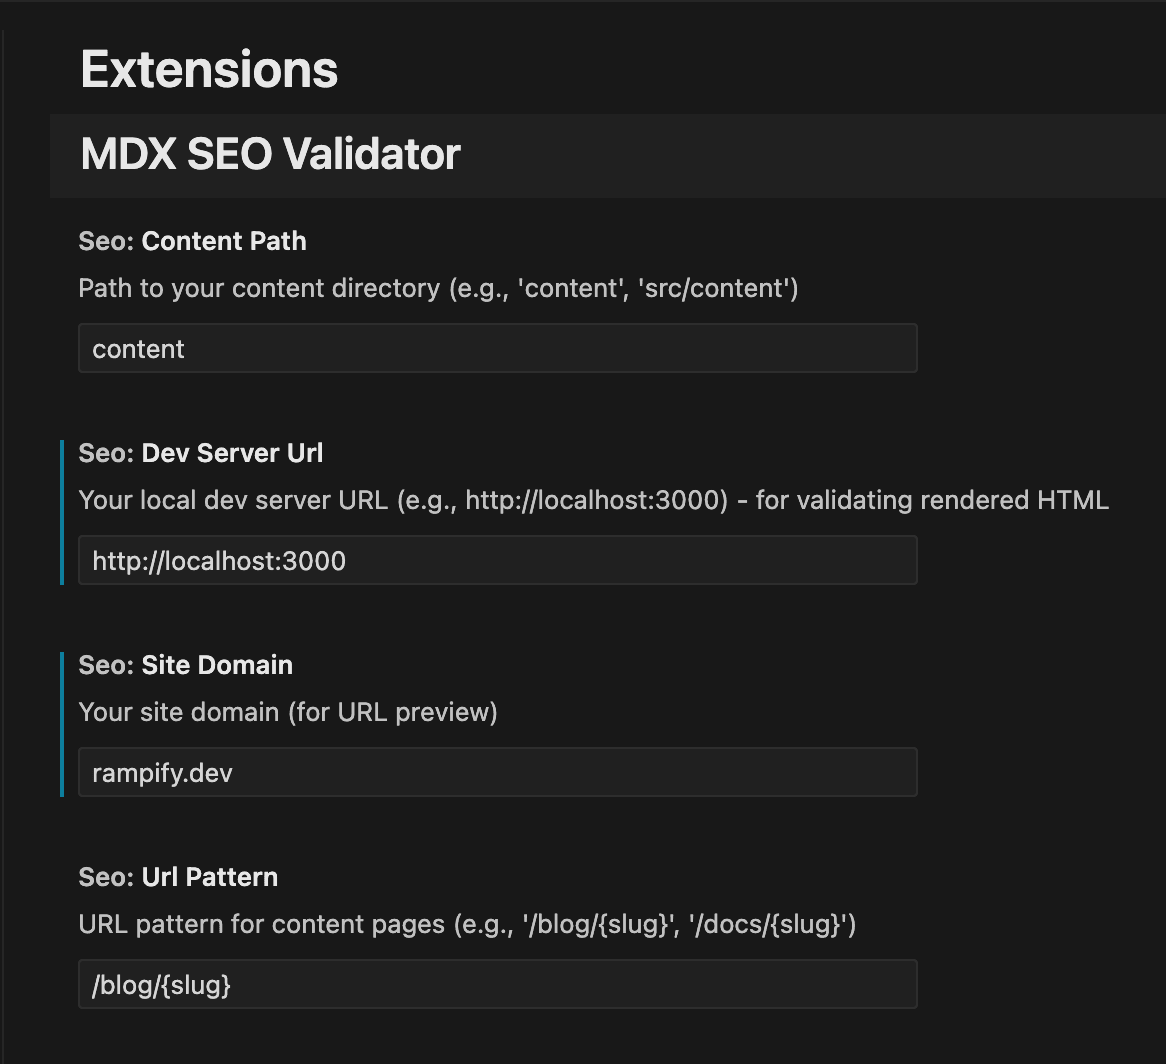
Task: Click the Dev Server Url input field
Action: (x=497, y=560)
